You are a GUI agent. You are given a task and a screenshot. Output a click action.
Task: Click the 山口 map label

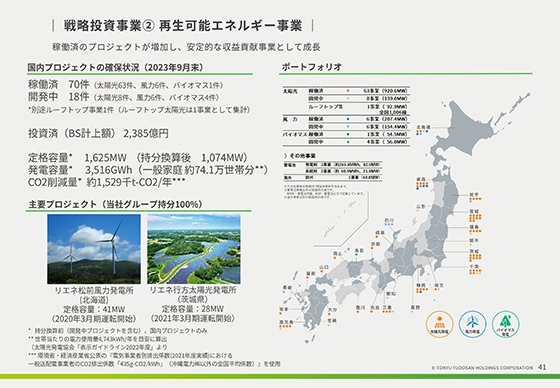(x=324, y=267)
